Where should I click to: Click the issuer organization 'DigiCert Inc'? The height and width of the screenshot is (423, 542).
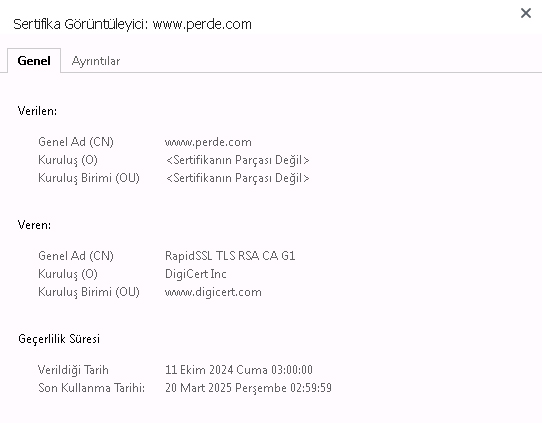[196, 274]
